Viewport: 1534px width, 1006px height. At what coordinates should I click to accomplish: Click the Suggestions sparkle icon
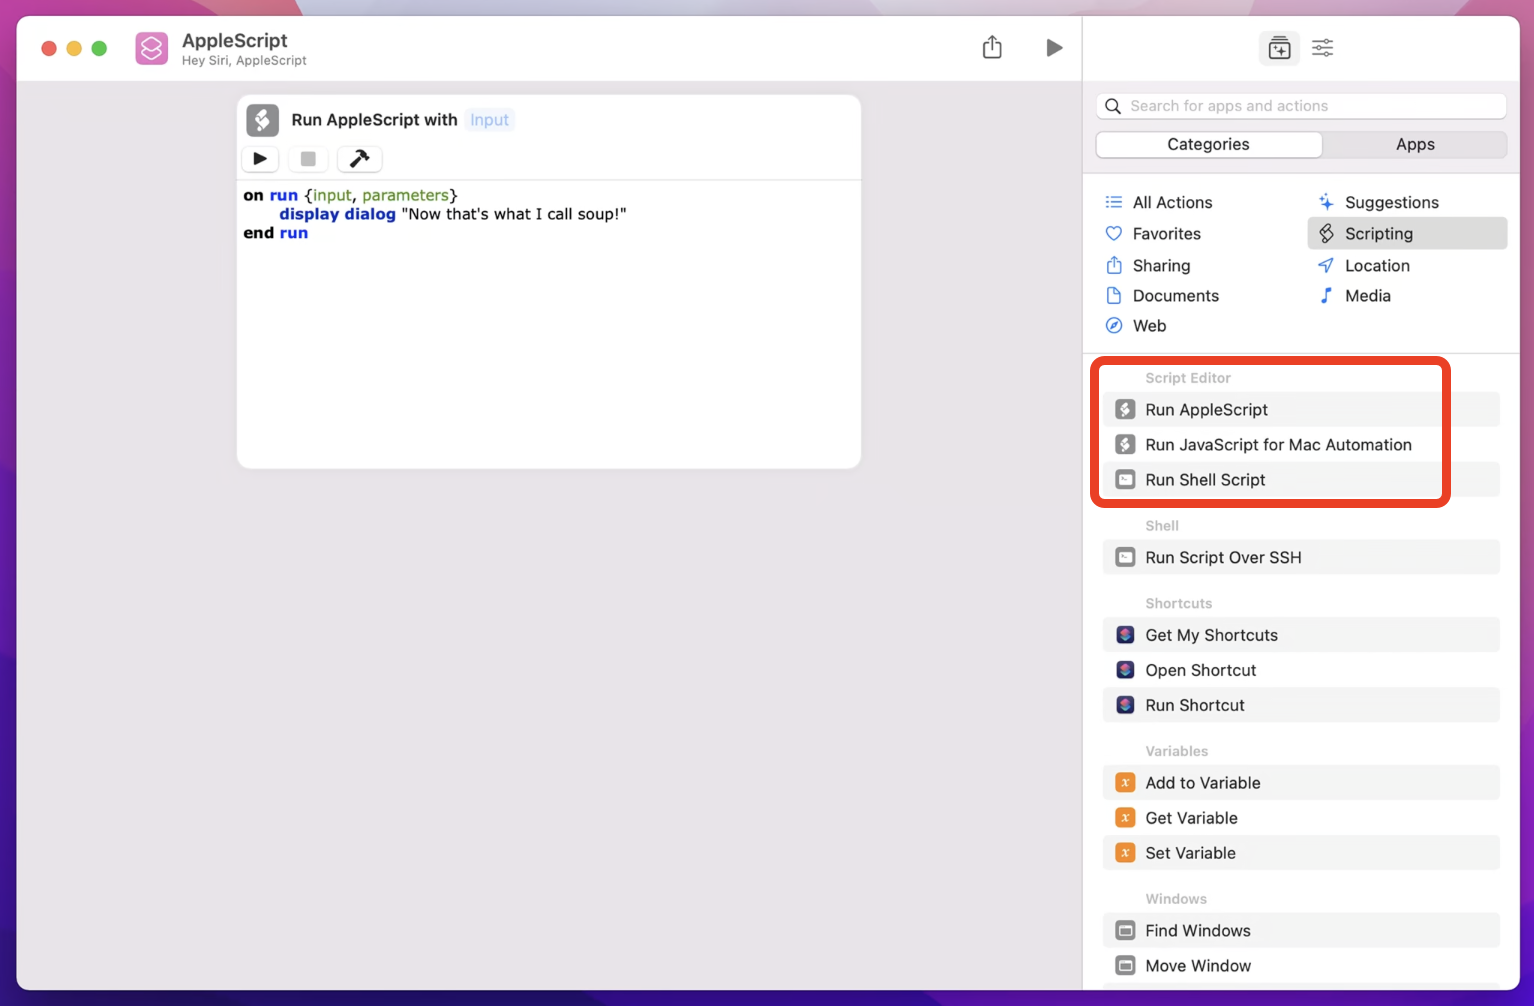click(1326, 202)
